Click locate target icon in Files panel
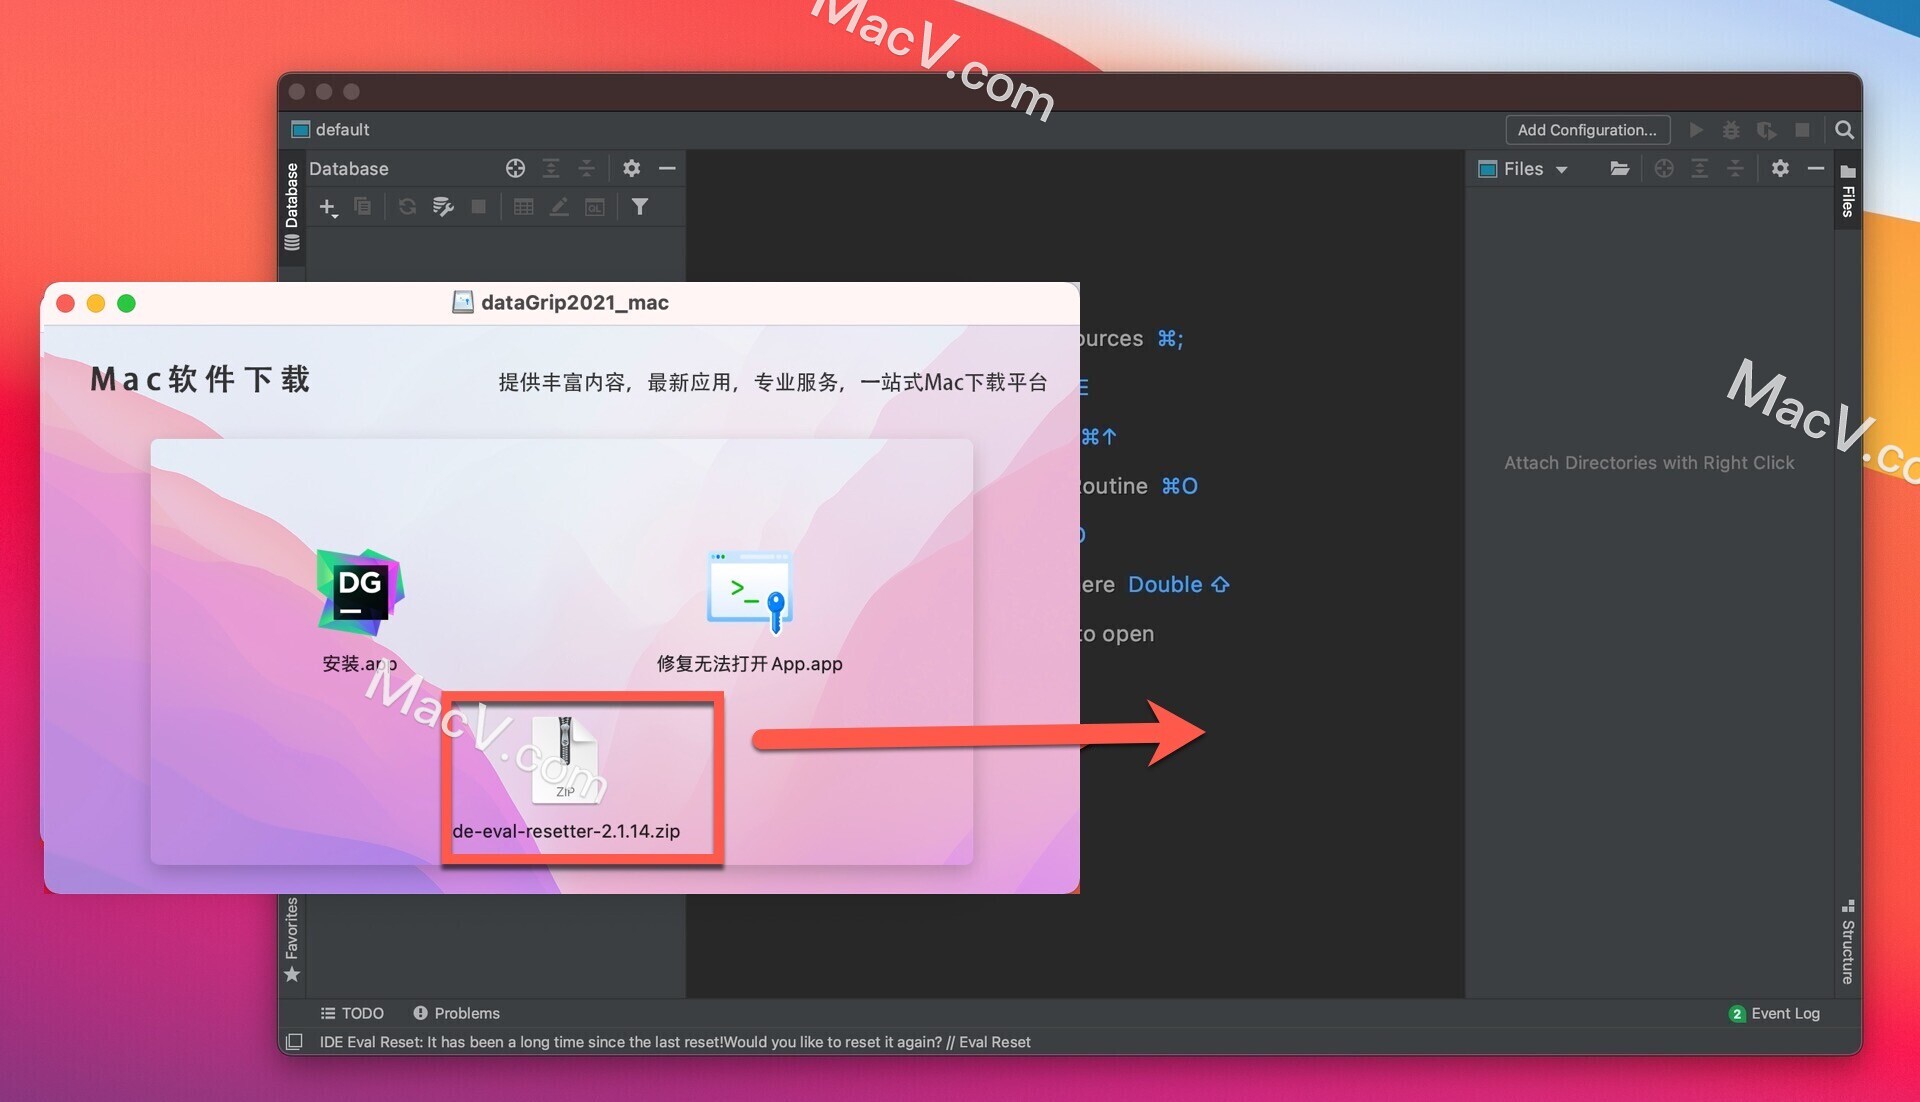The width and height of the screenshot is (1920, 1102). (x=1664, y=168)
